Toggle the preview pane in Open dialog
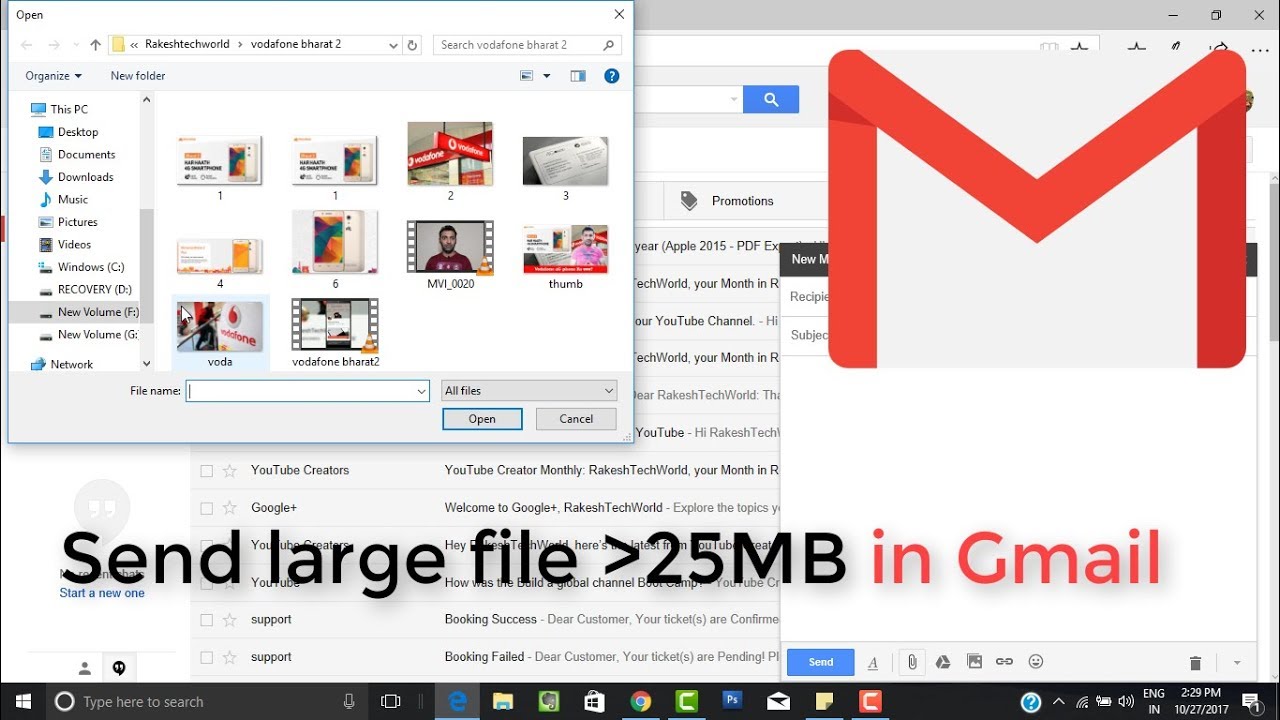The width and height of the screenshot is (1280, 720). (x=578, y=76)
